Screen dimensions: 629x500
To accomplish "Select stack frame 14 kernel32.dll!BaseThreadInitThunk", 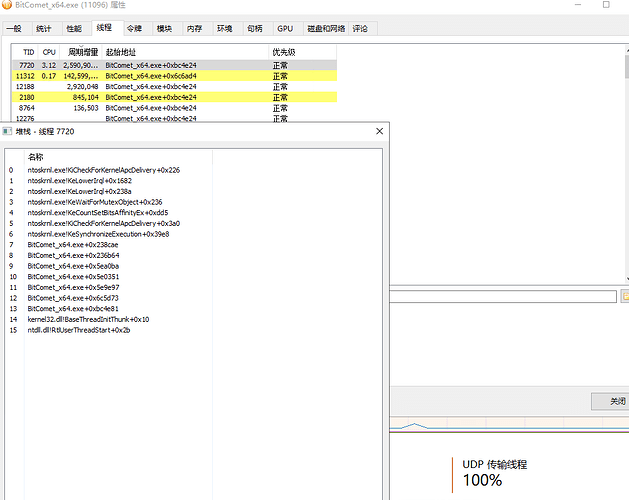I will coord(88,319).
